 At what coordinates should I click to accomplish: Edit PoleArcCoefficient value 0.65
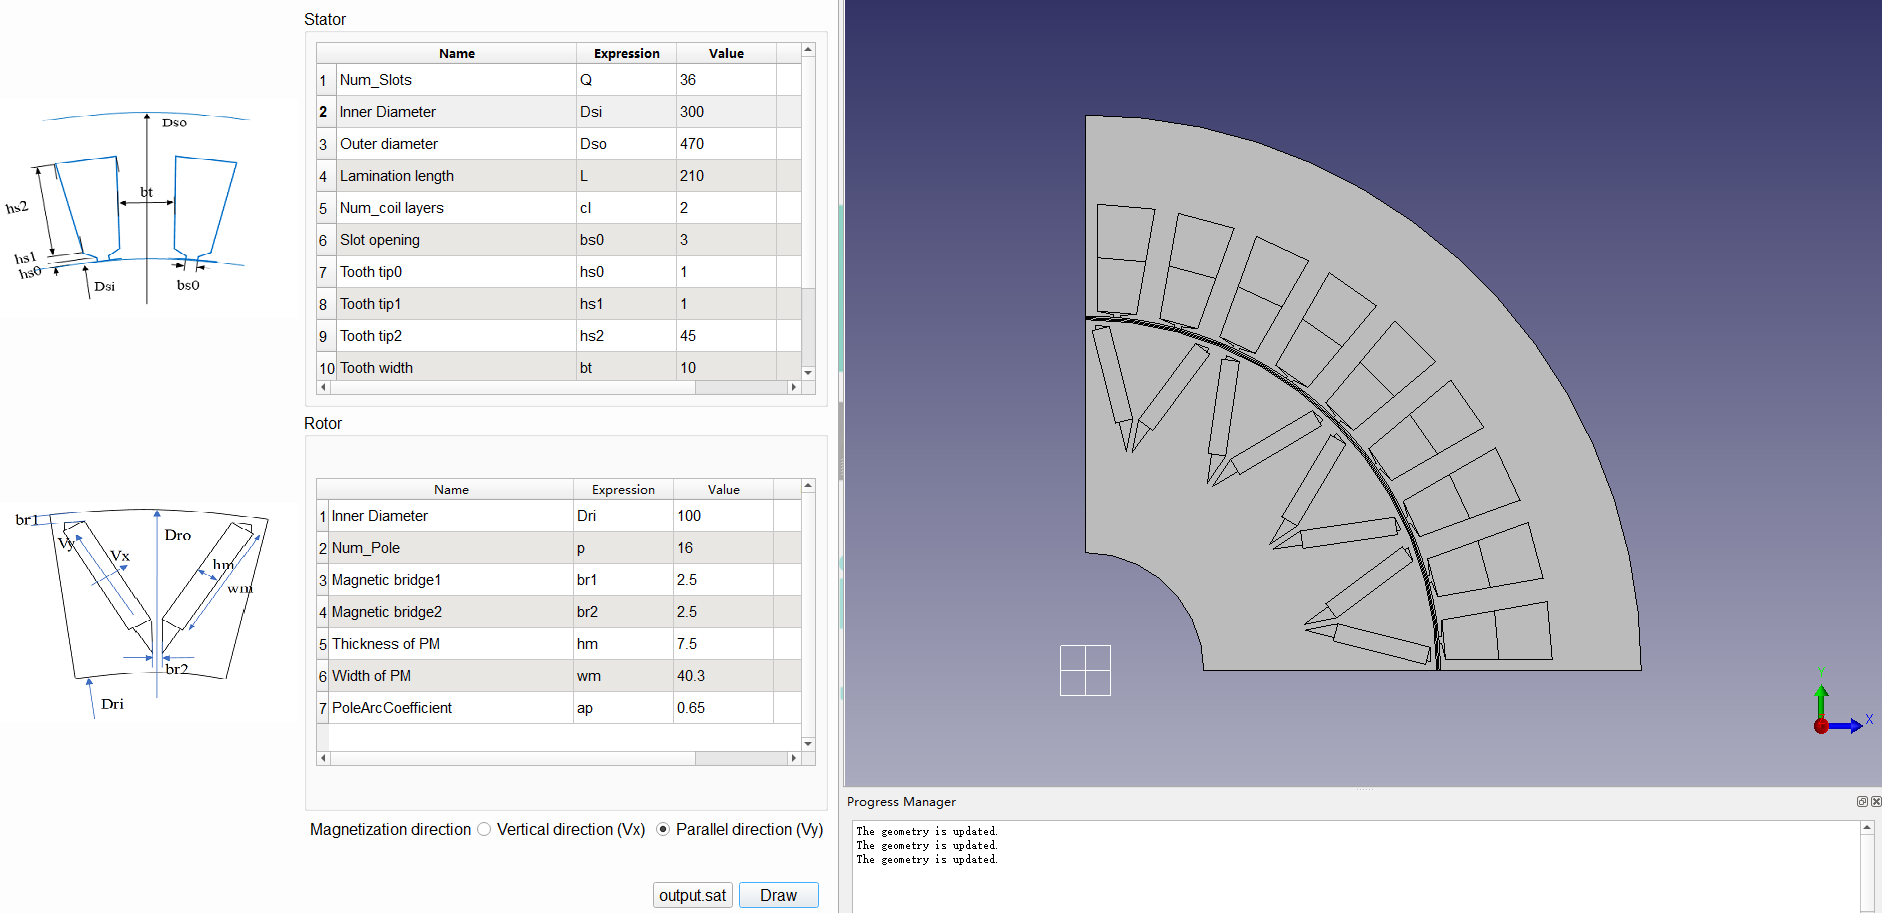tap(724, 708)
